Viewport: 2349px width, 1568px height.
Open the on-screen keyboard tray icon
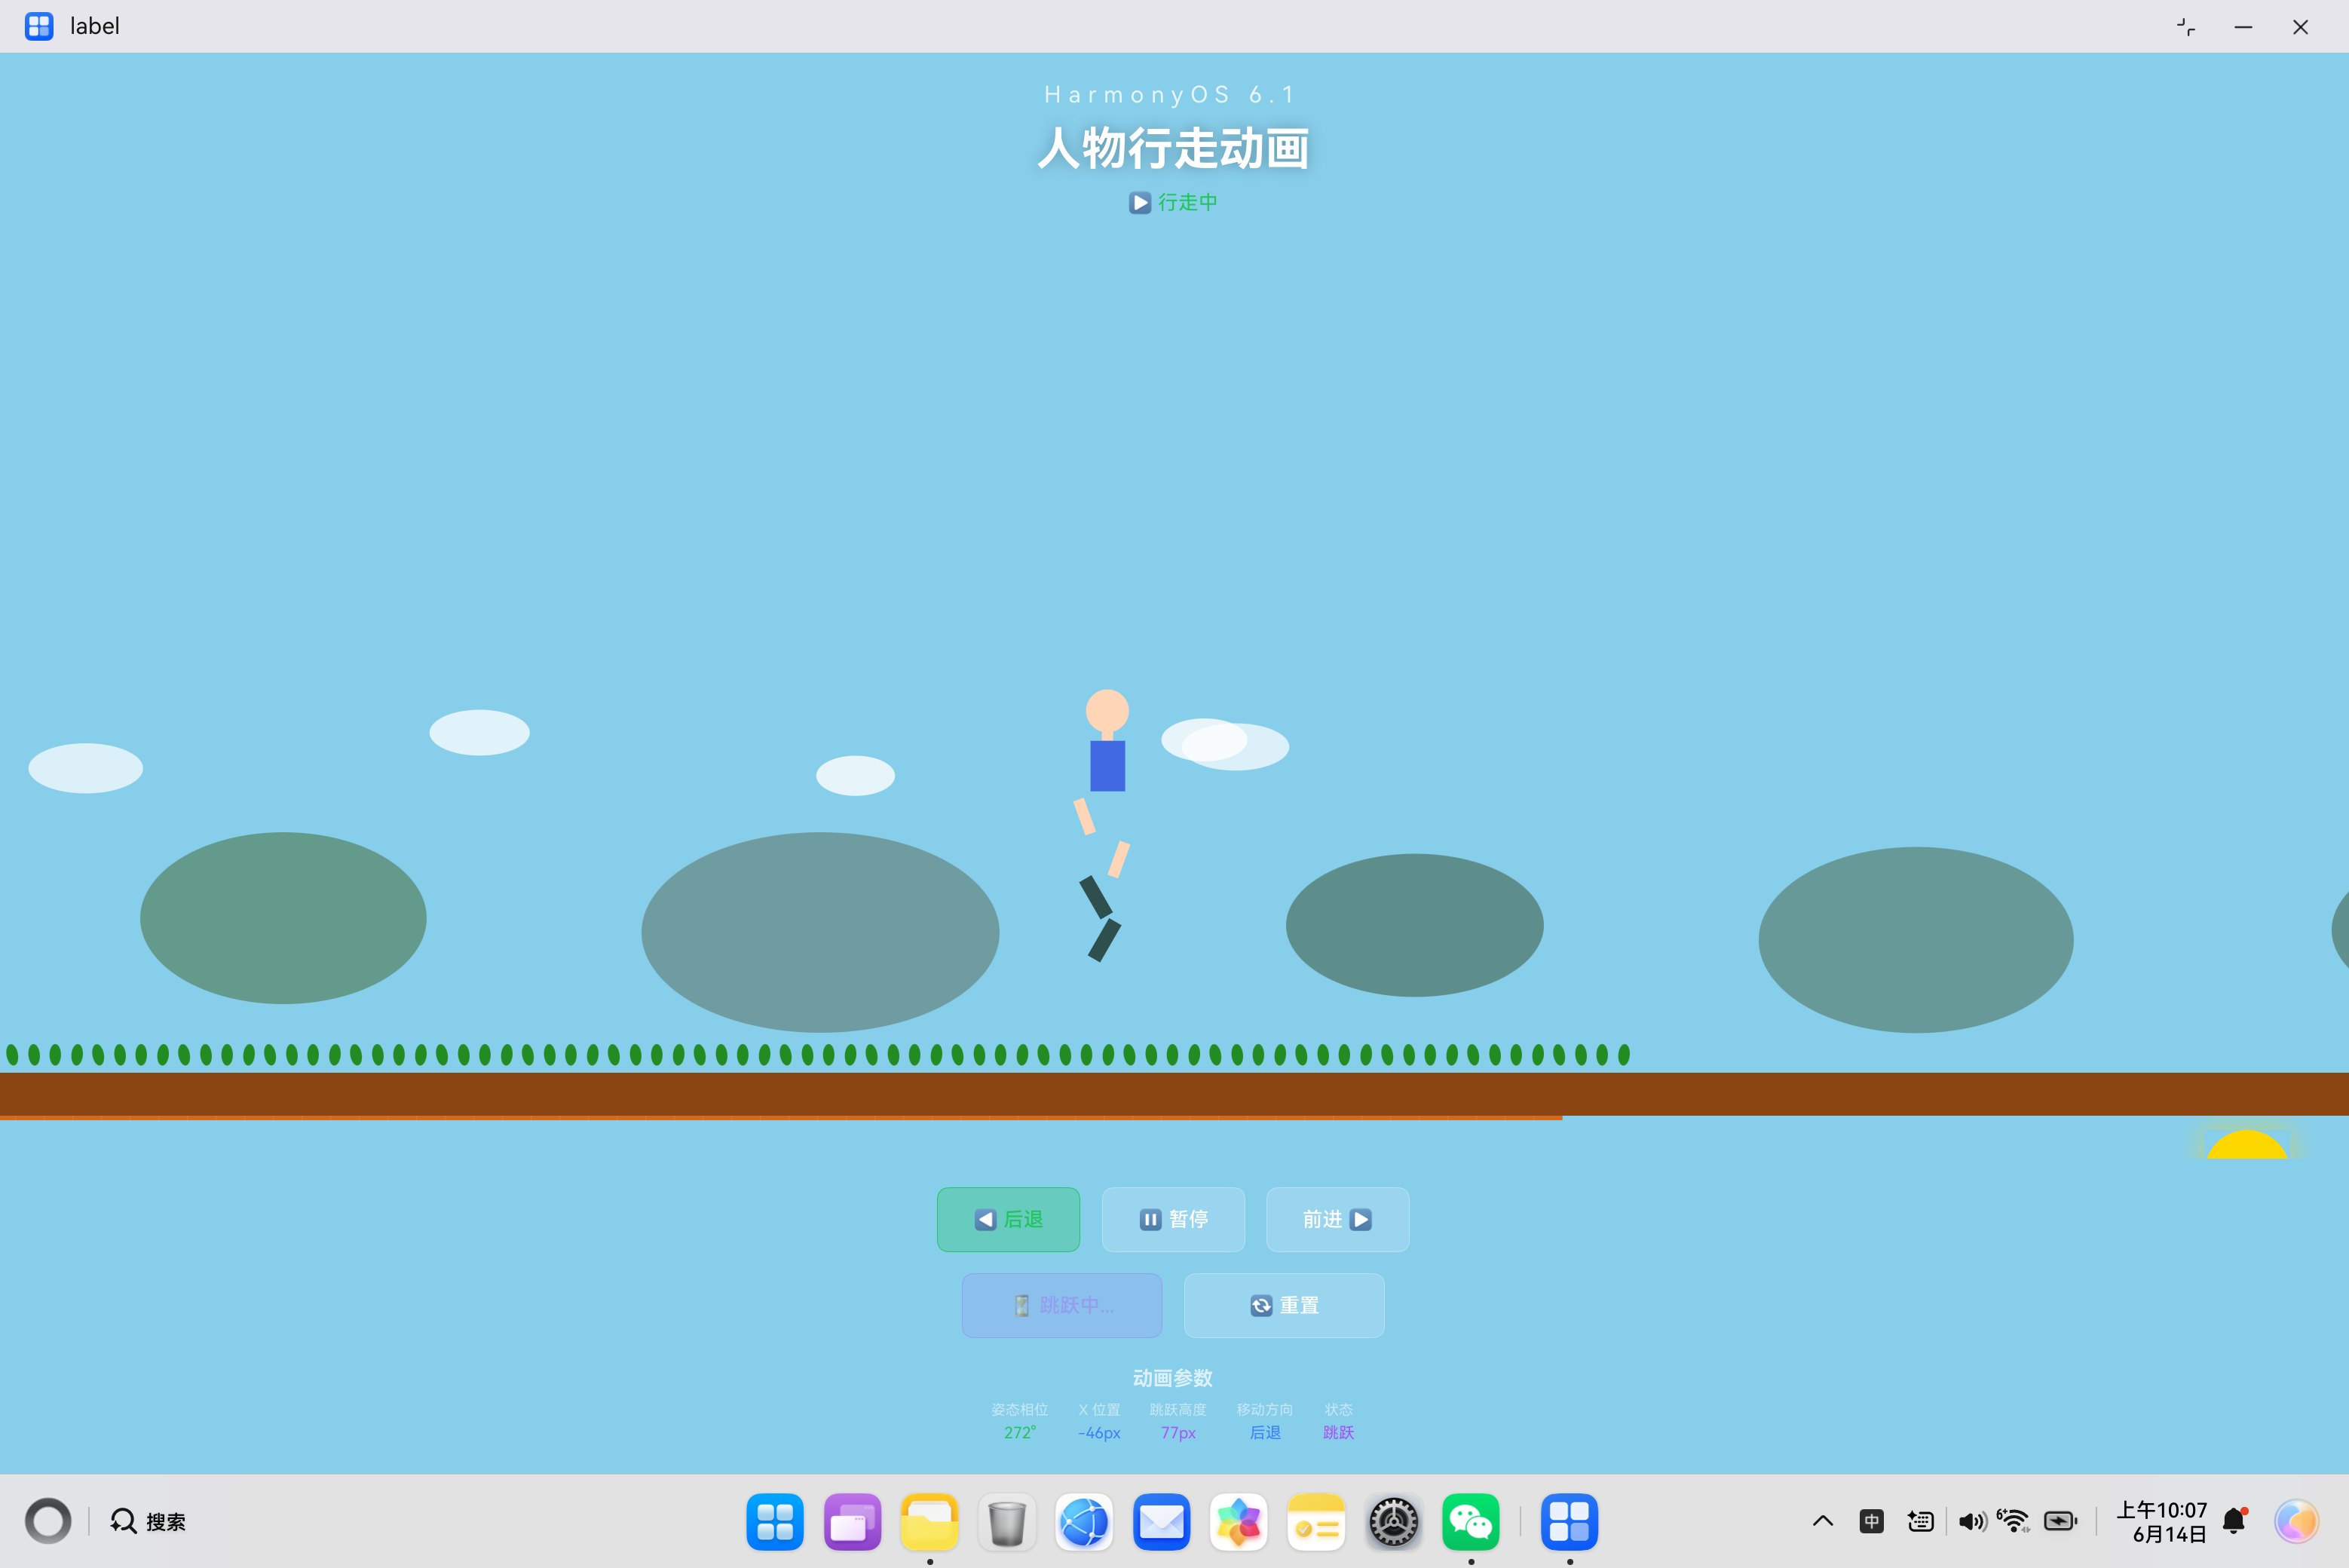[x=1920, y=1521]
